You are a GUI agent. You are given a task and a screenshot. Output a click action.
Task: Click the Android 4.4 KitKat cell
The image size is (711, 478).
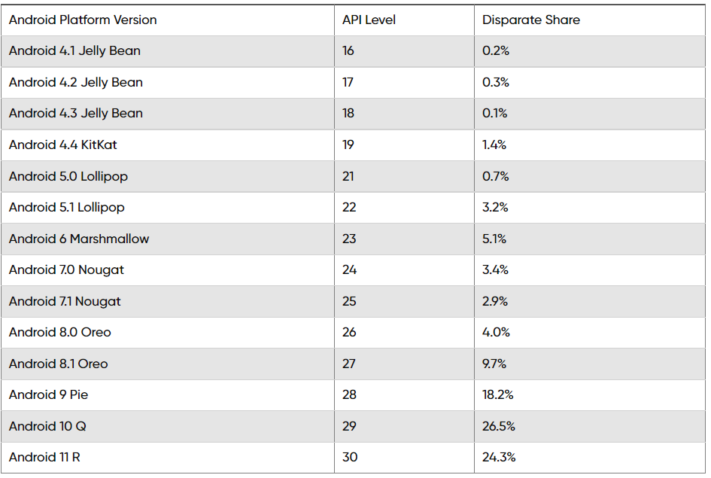pyautogui.click(x=168, y=145)
